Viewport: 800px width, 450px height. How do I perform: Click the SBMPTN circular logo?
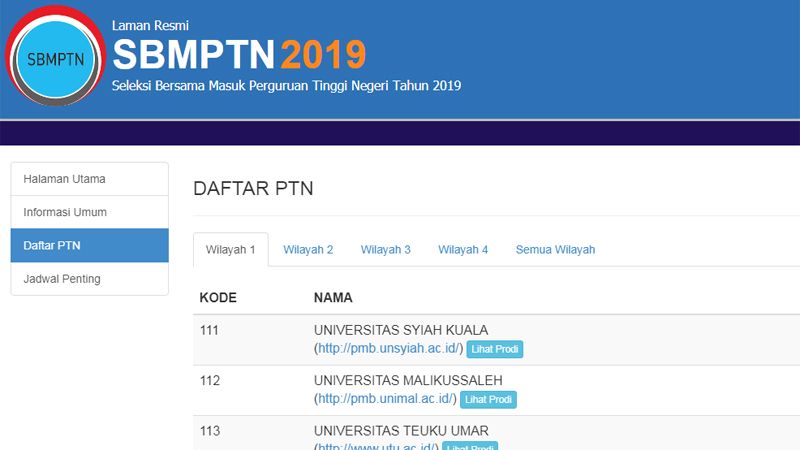coord(56,58)
